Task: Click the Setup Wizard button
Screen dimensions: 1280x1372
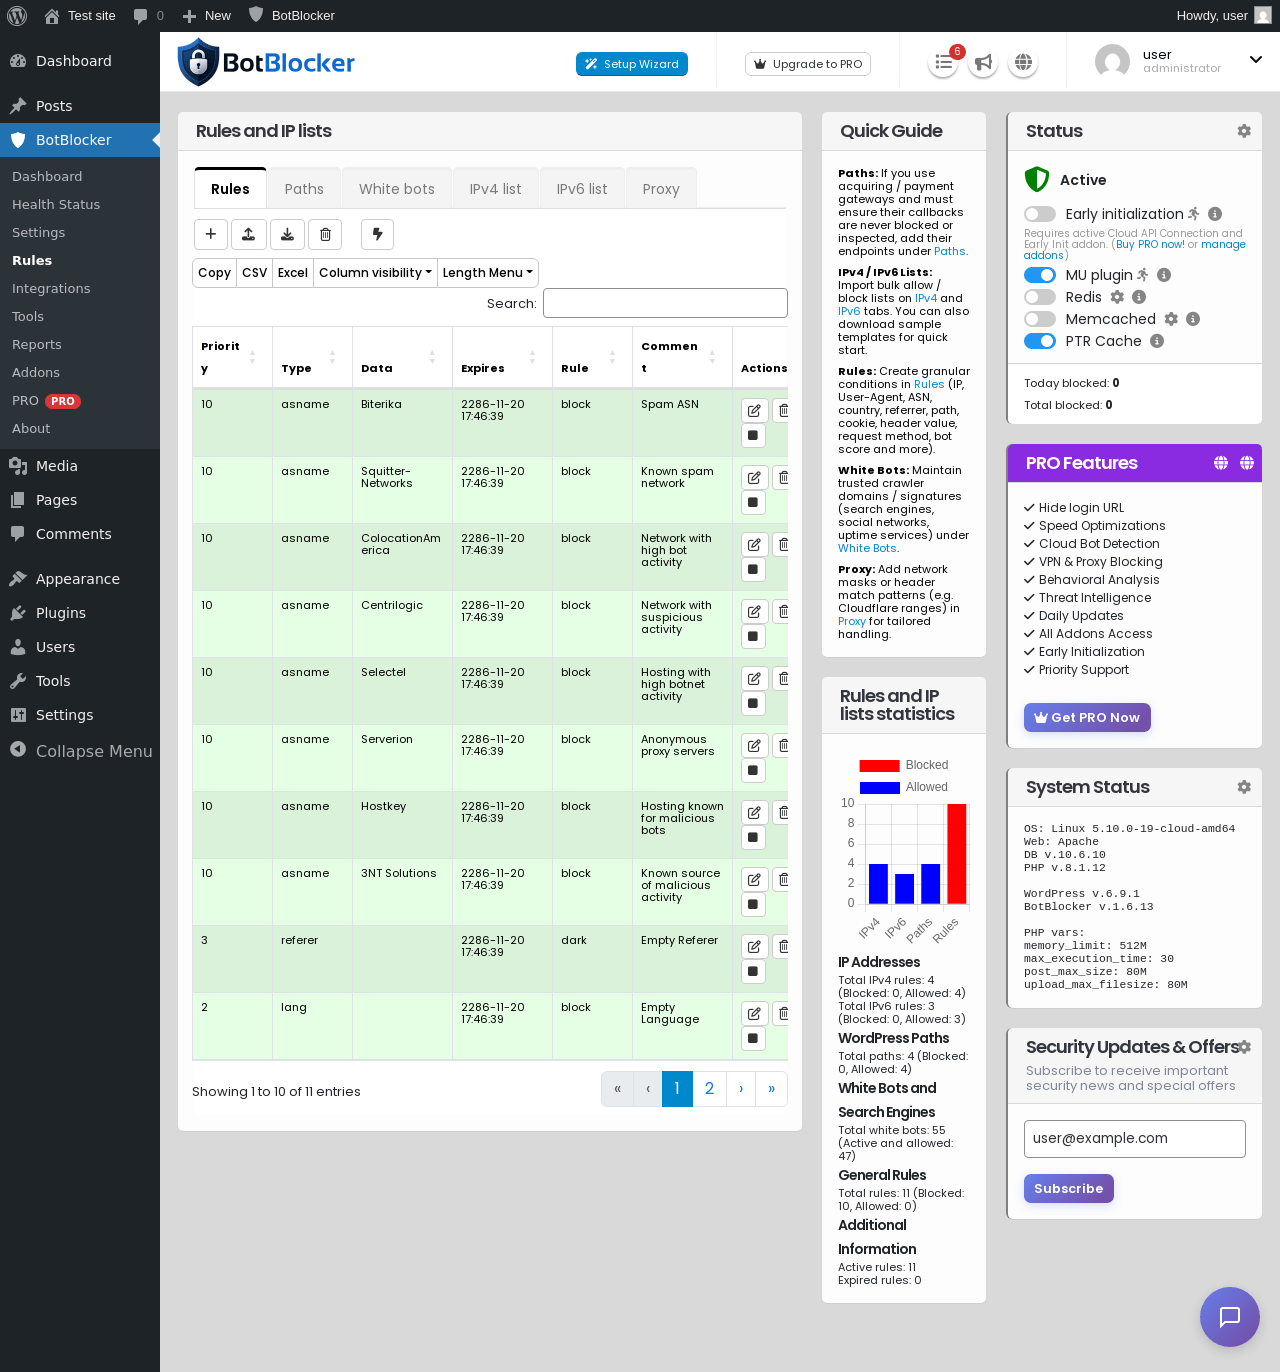Action: pos(632,64)
